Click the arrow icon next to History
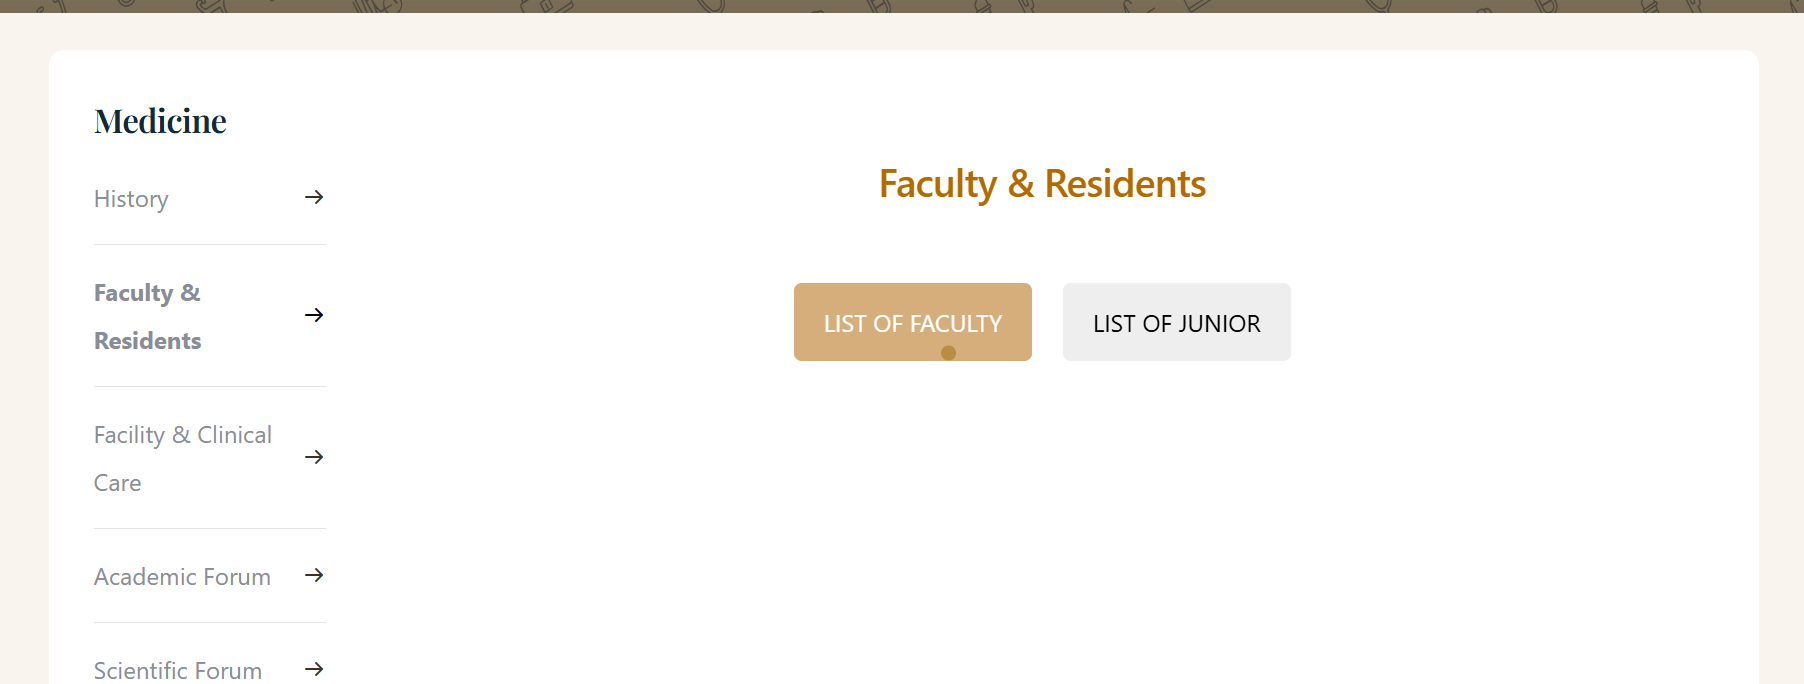 tap(315, 198)
